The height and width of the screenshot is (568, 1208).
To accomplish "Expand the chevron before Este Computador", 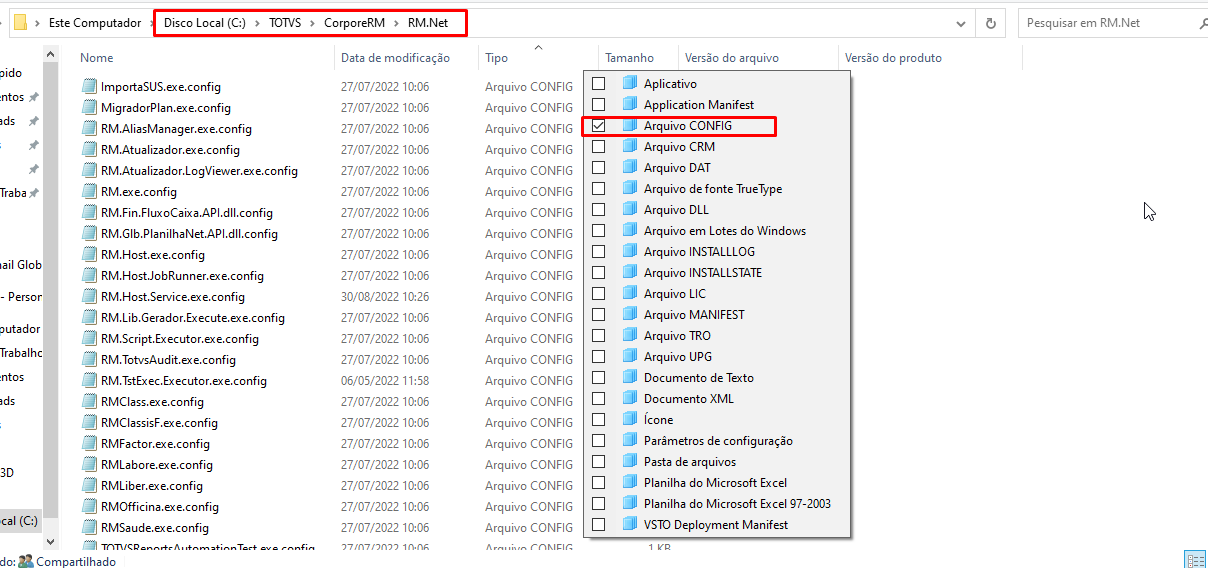I will pyautogui.click(x=37, y=23).
